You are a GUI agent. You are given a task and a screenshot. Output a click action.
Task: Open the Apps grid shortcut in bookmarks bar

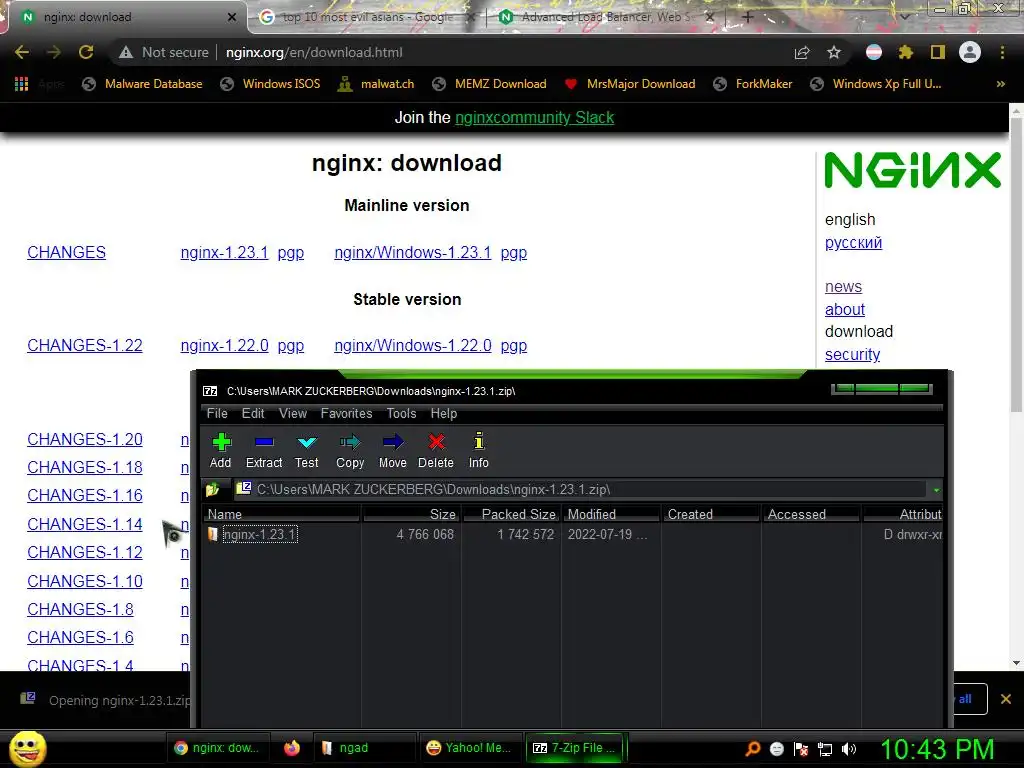[x=22, y=84]
